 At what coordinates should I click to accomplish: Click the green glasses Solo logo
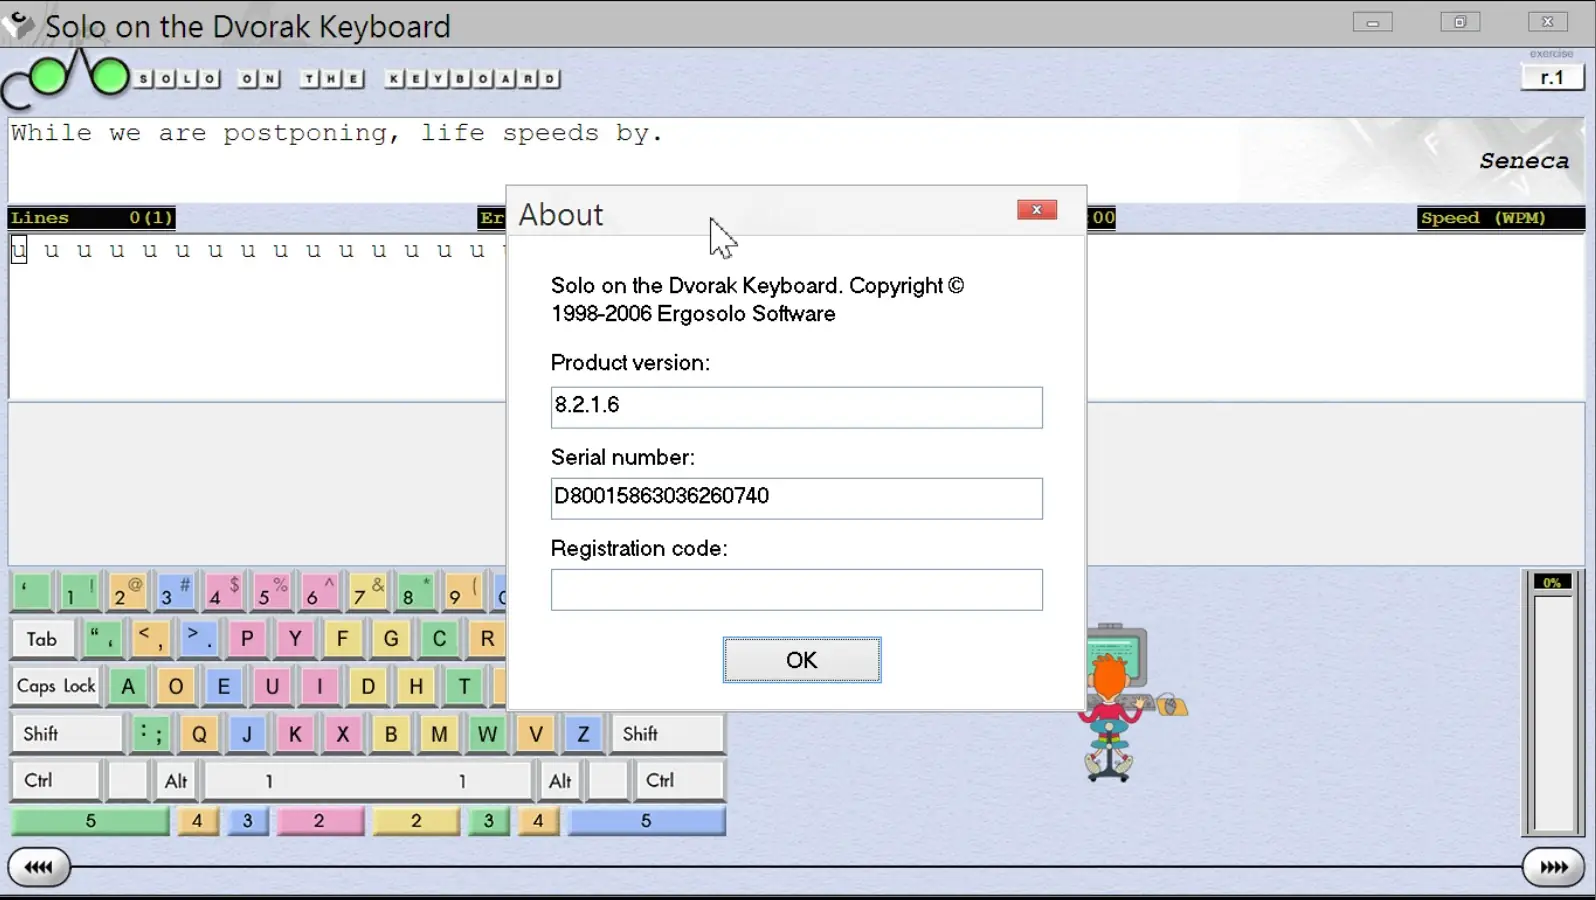pyautogui.click(x=66, y=78)
